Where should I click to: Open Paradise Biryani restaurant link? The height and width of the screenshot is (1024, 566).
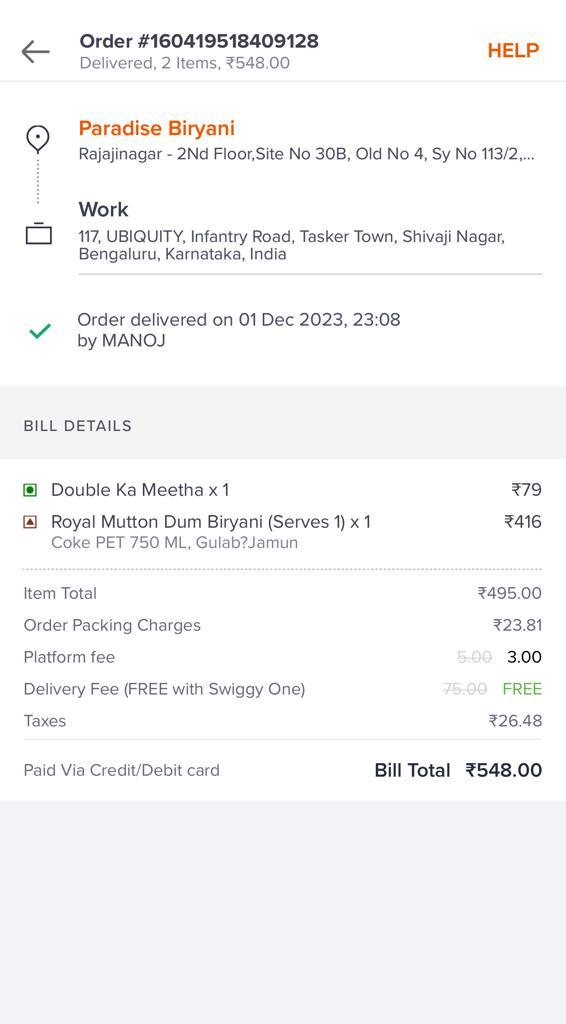click(x=157, y=128)
